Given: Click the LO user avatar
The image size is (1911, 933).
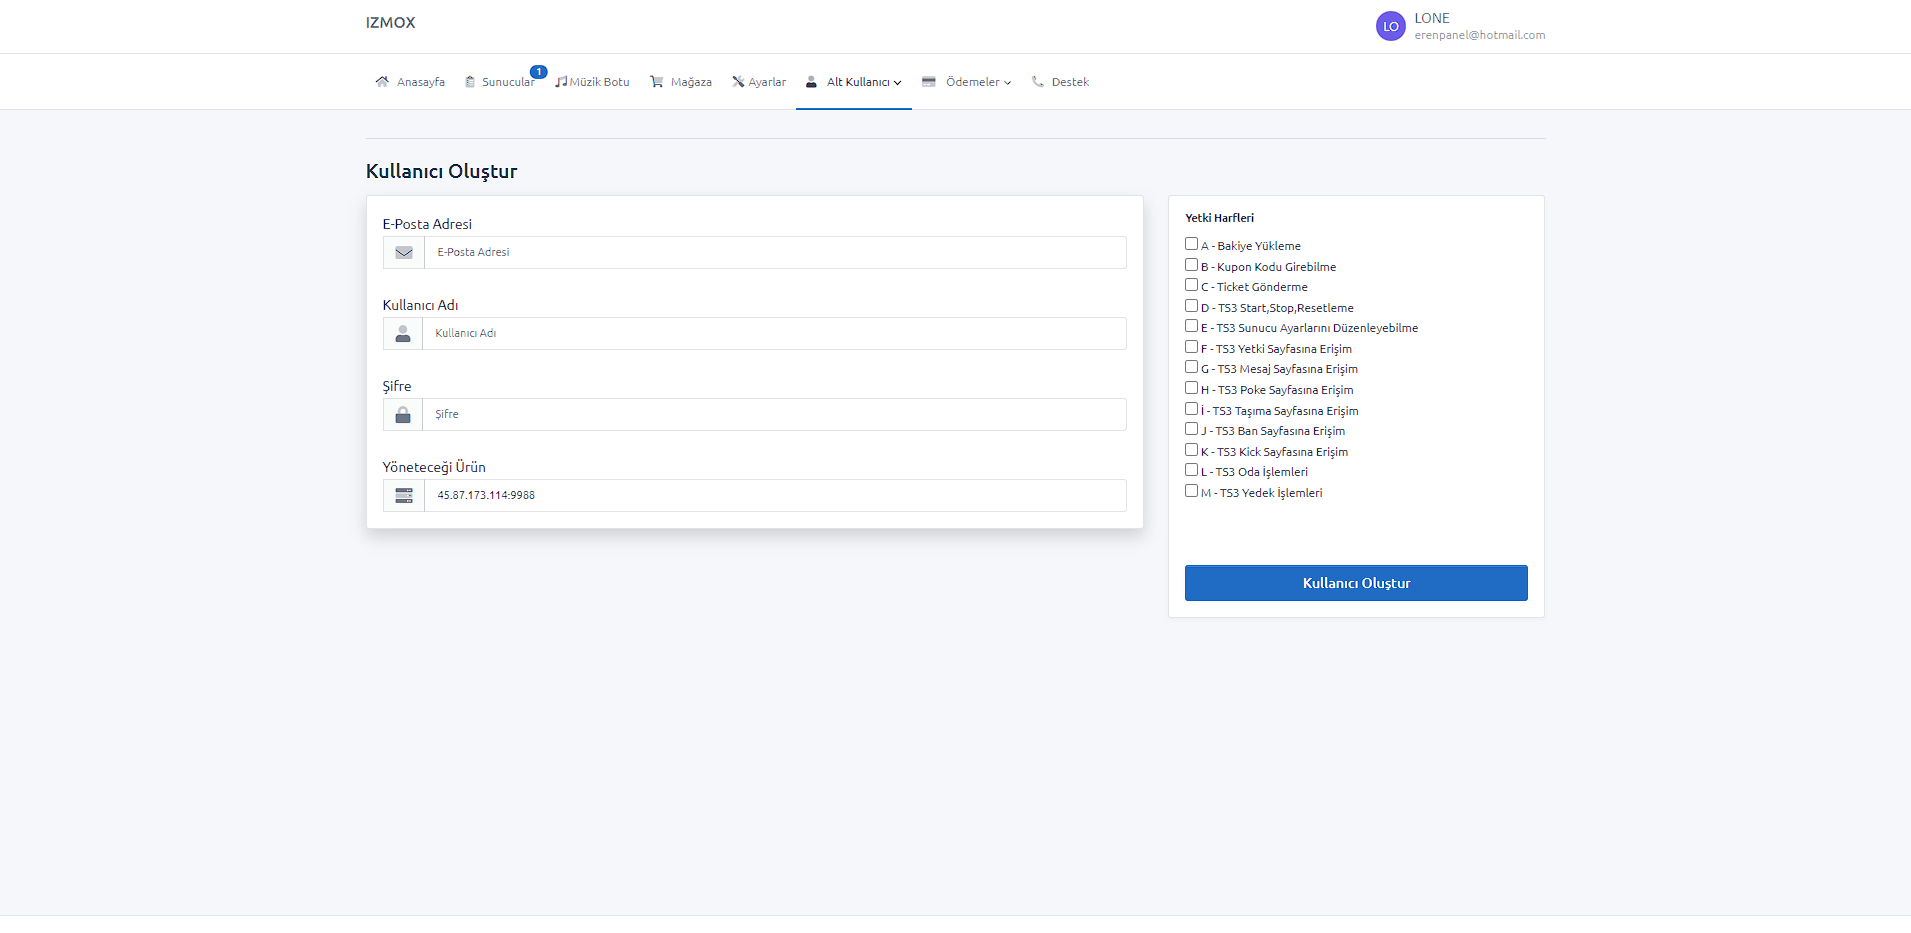Looking at the screenshot, I should (1390, 26).
